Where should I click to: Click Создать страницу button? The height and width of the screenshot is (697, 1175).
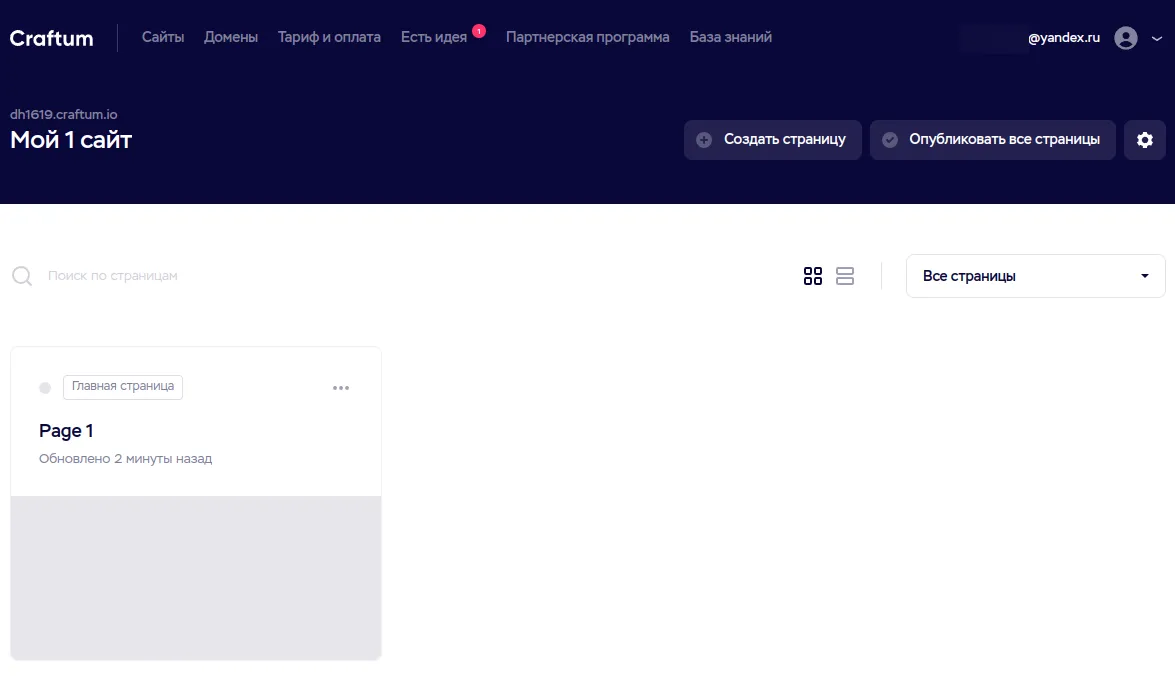point(772,140)
